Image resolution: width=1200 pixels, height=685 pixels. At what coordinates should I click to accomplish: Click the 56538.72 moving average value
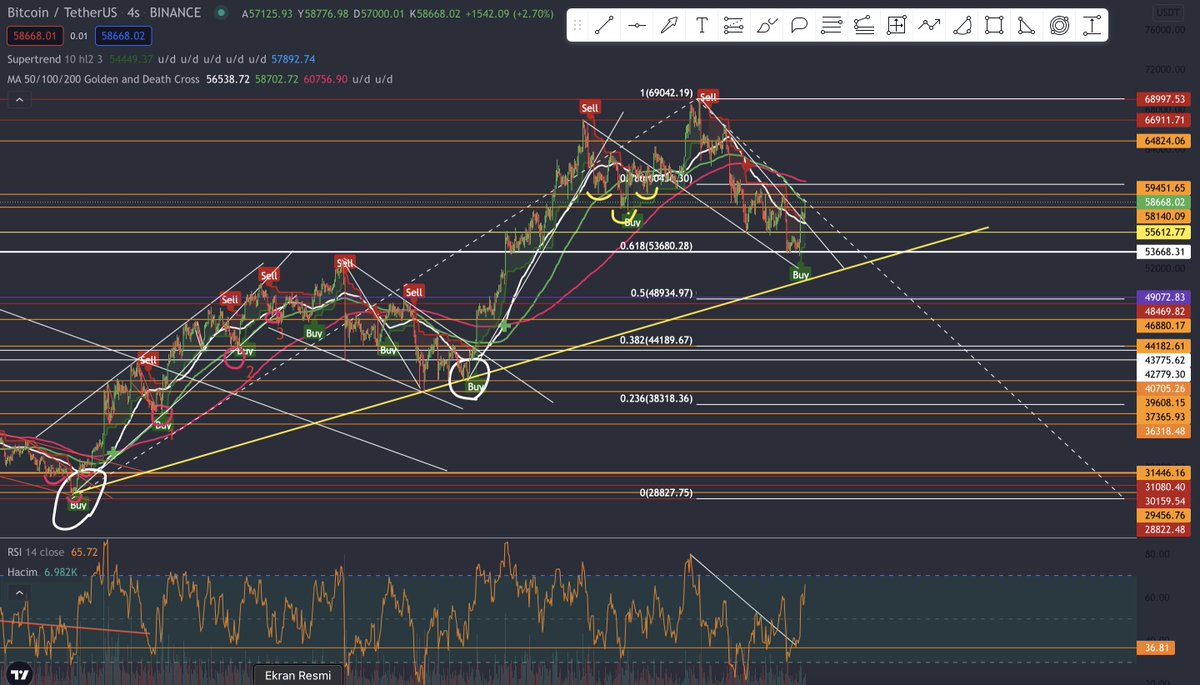pyautogui.click(x=230, y=79)
